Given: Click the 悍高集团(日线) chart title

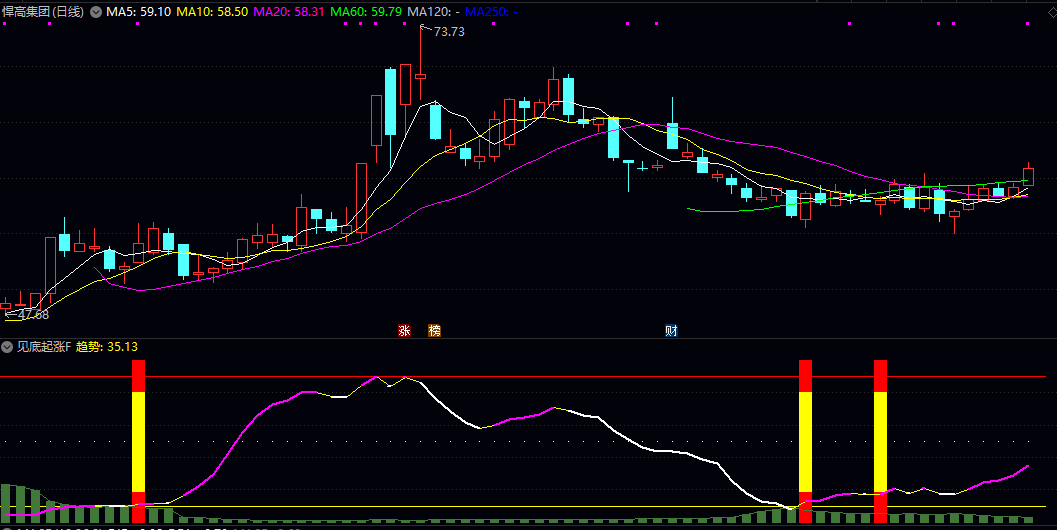Looking at the screenshot, I should [x=44, y=12].
